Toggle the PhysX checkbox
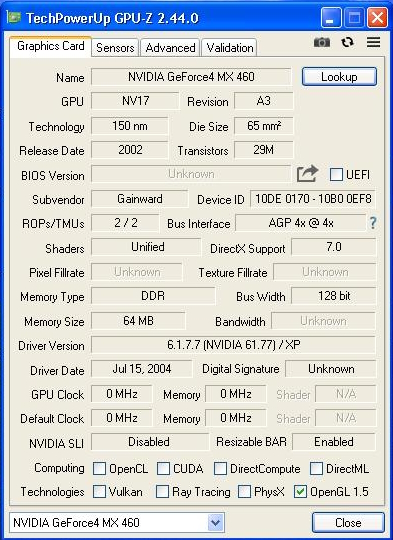The height and width of the screenshot is (540, 393). (245, 491)
